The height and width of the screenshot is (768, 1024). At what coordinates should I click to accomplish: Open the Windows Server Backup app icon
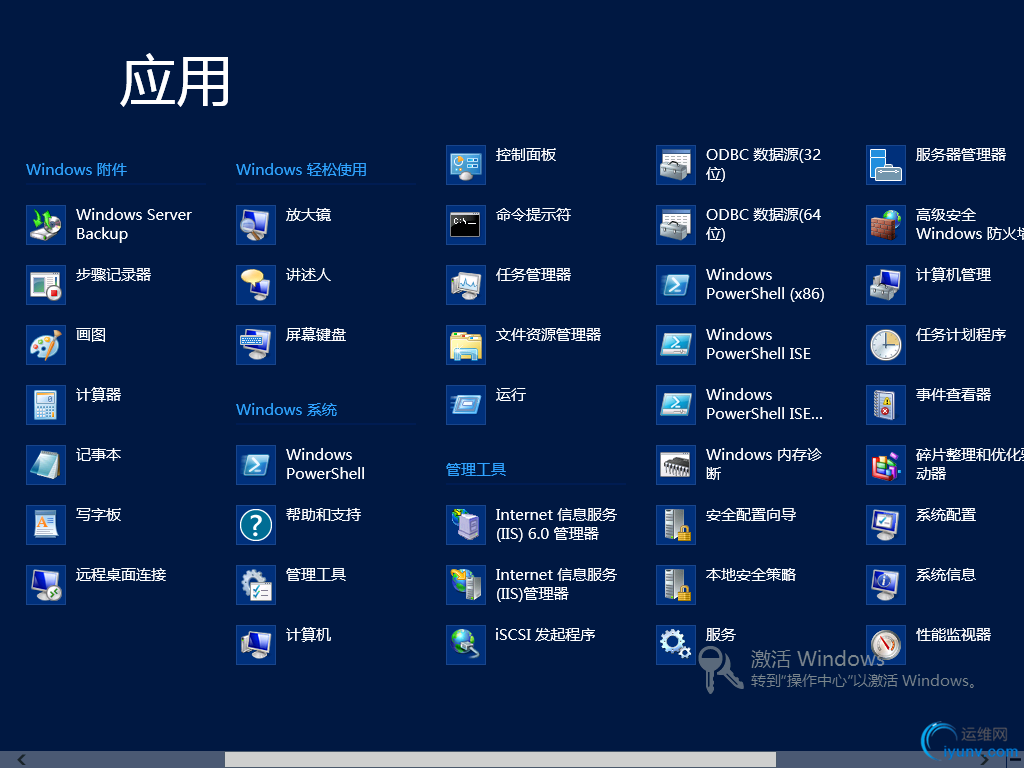[x=46, y=225]
